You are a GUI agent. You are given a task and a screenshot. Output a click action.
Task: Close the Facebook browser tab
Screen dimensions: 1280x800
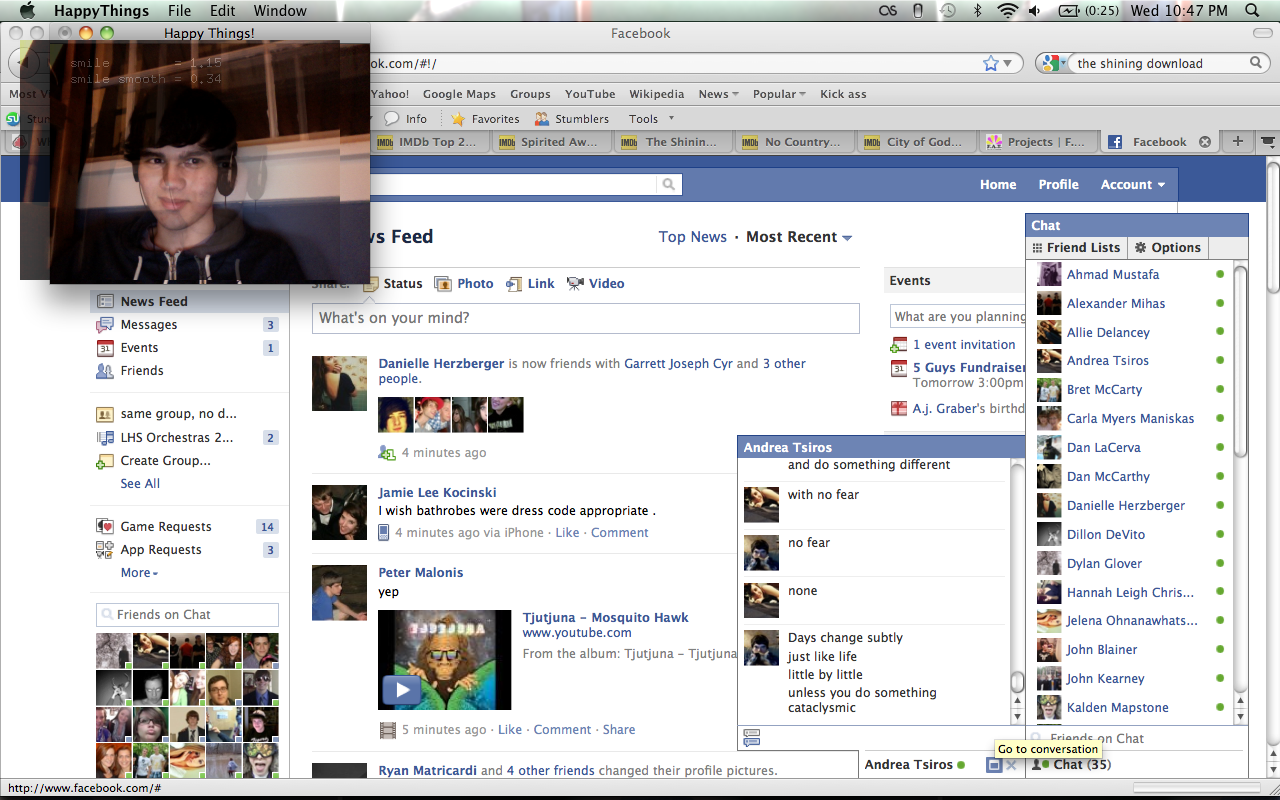click(x=1205, y=142)
